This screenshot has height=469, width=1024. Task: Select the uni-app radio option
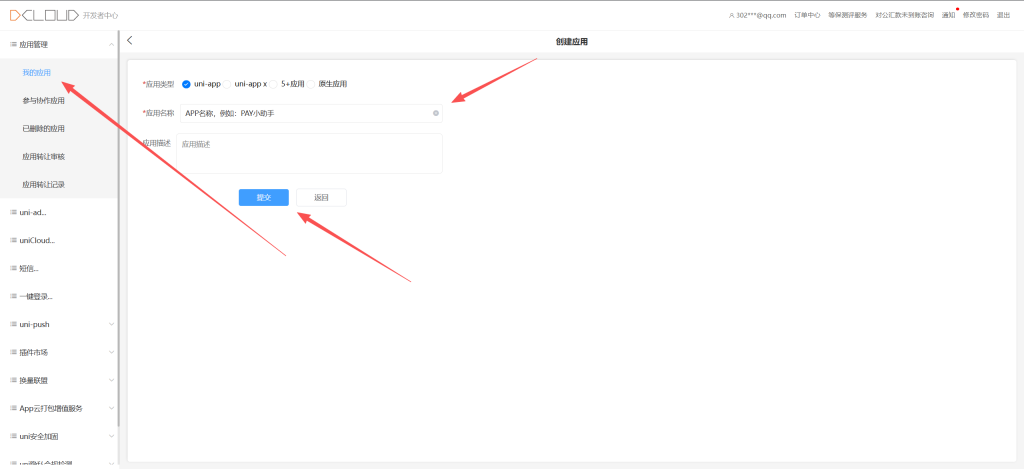click(186, 84)
